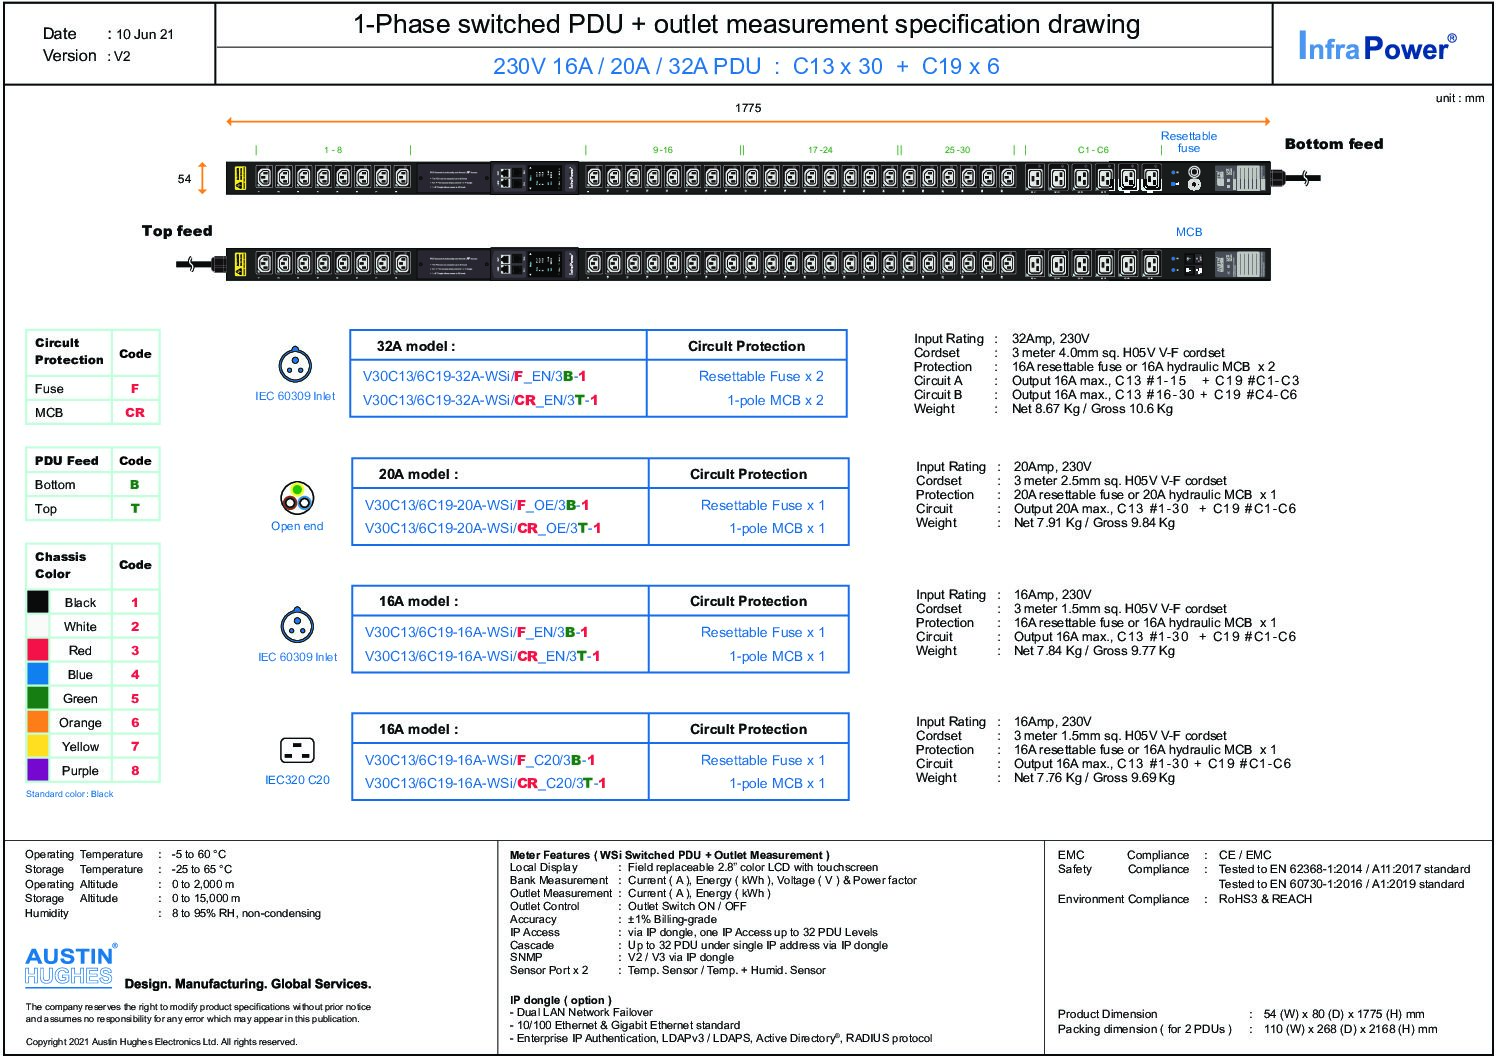Click the Austin Hughes logo
Image resolution: width=1497 pixels, height=1058 pixels.
tap(70, 966)
